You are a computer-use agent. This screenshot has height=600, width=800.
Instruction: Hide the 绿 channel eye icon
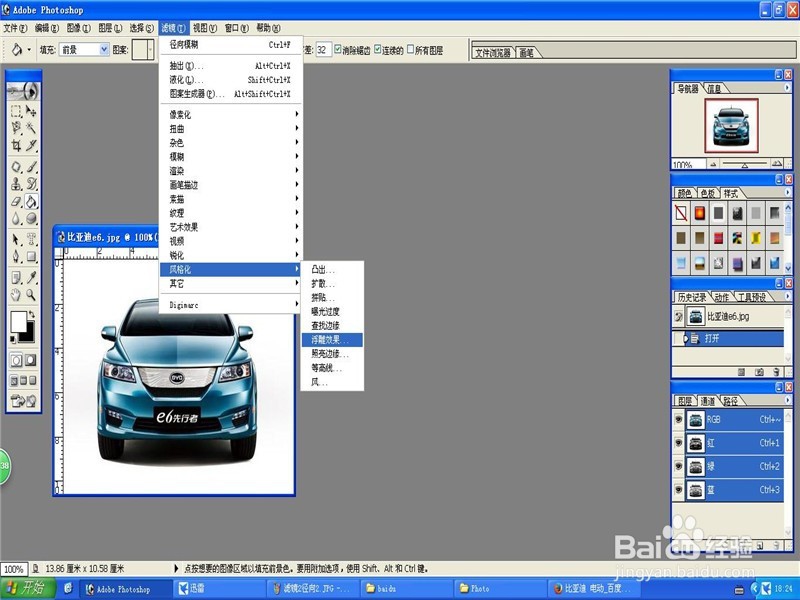679,466
